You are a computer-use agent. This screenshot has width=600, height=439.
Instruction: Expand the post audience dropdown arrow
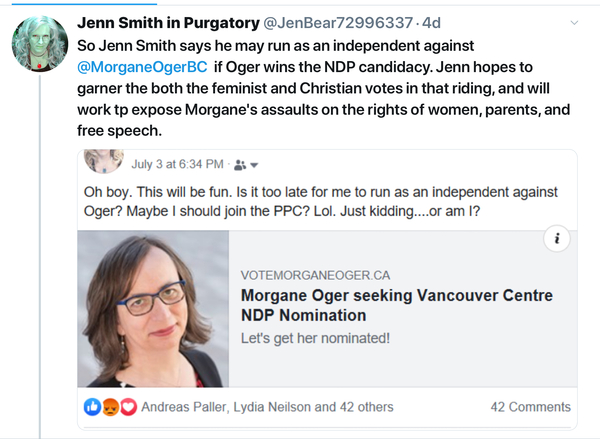pos(254,164)
